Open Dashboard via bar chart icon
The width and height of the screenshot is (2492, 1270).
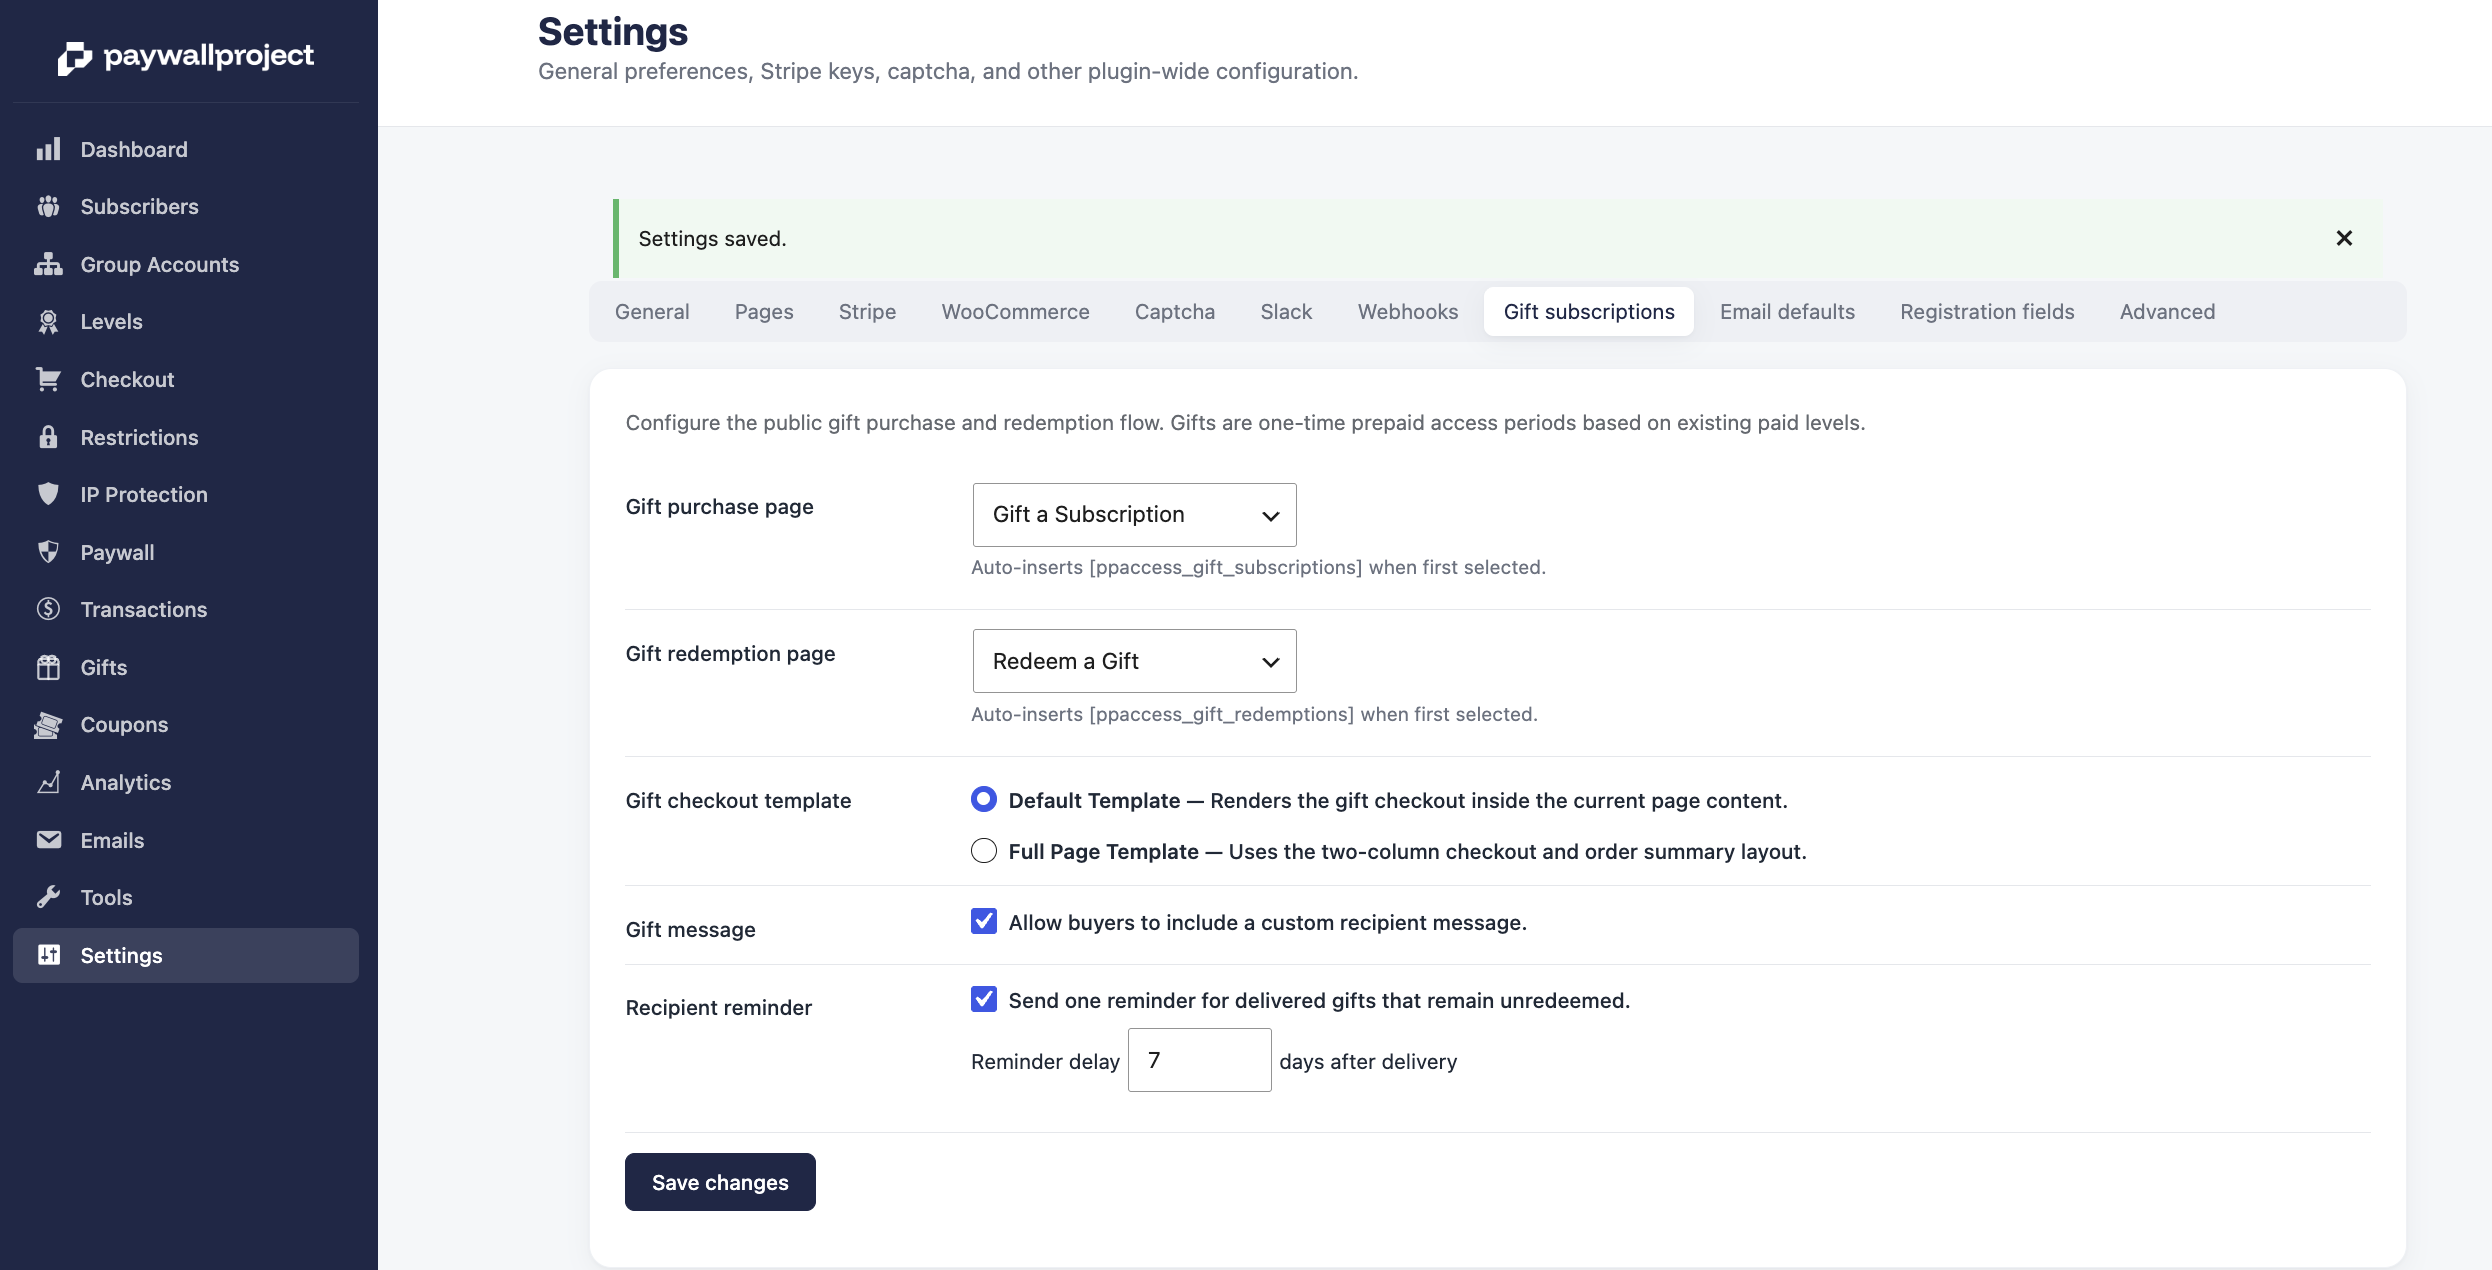[x=48, y=149]
